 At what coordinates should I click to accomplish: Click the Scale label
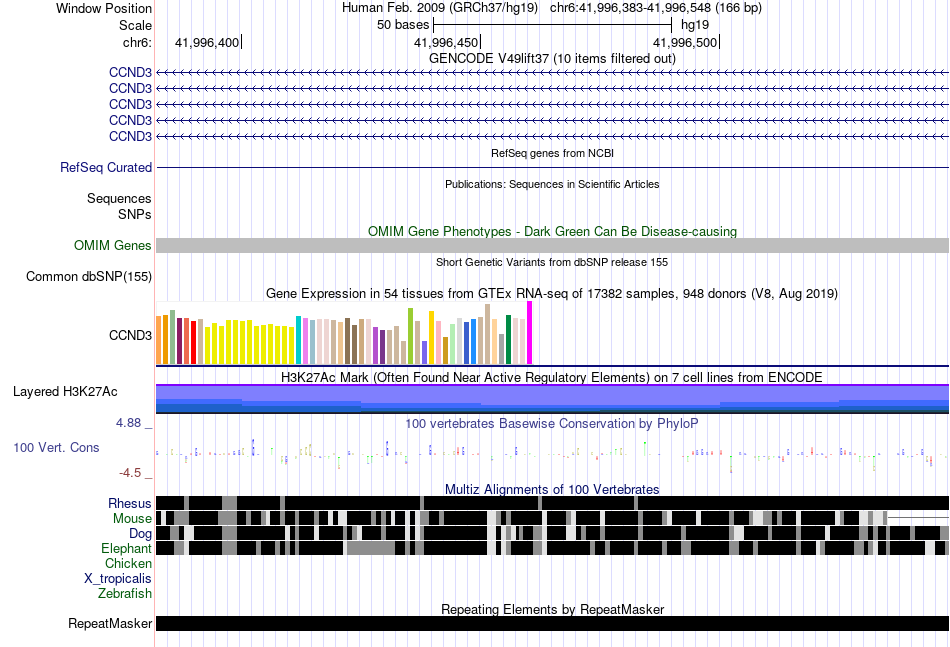[x=135, y=25]
